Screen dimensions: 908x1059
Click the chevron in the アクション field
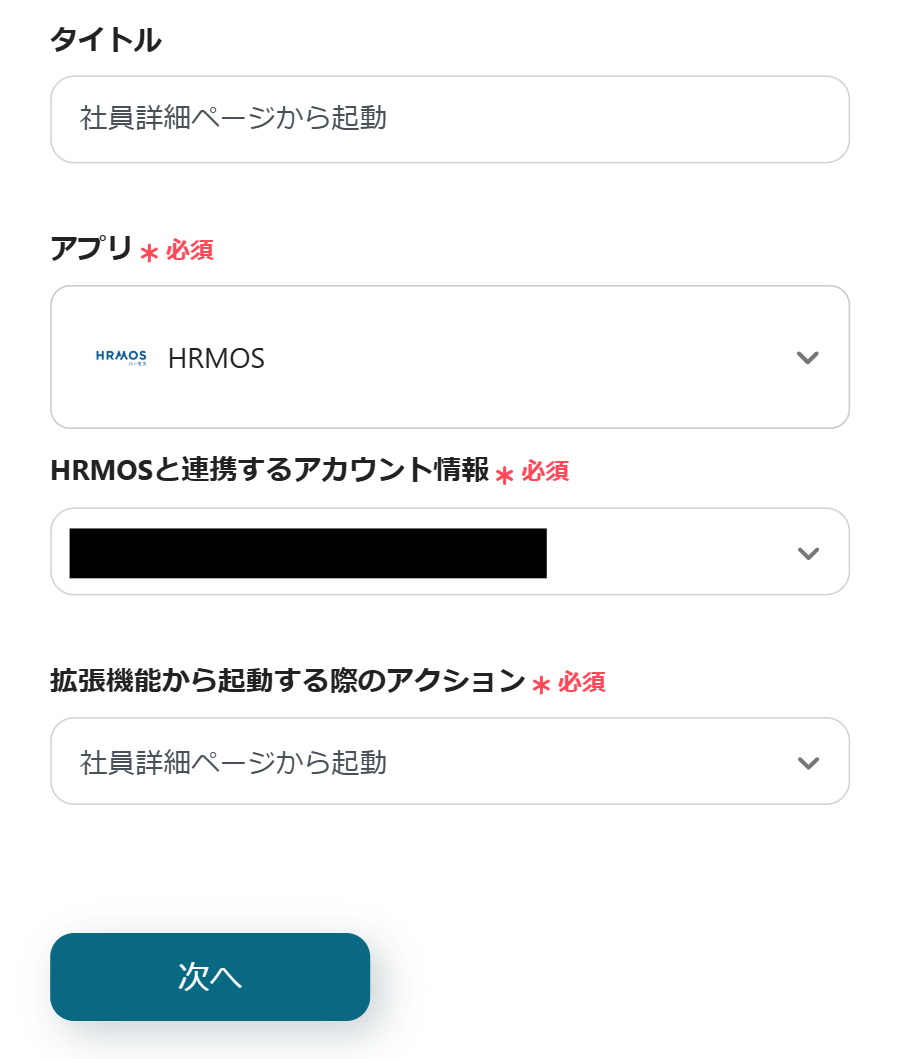(x=808, y=763)
